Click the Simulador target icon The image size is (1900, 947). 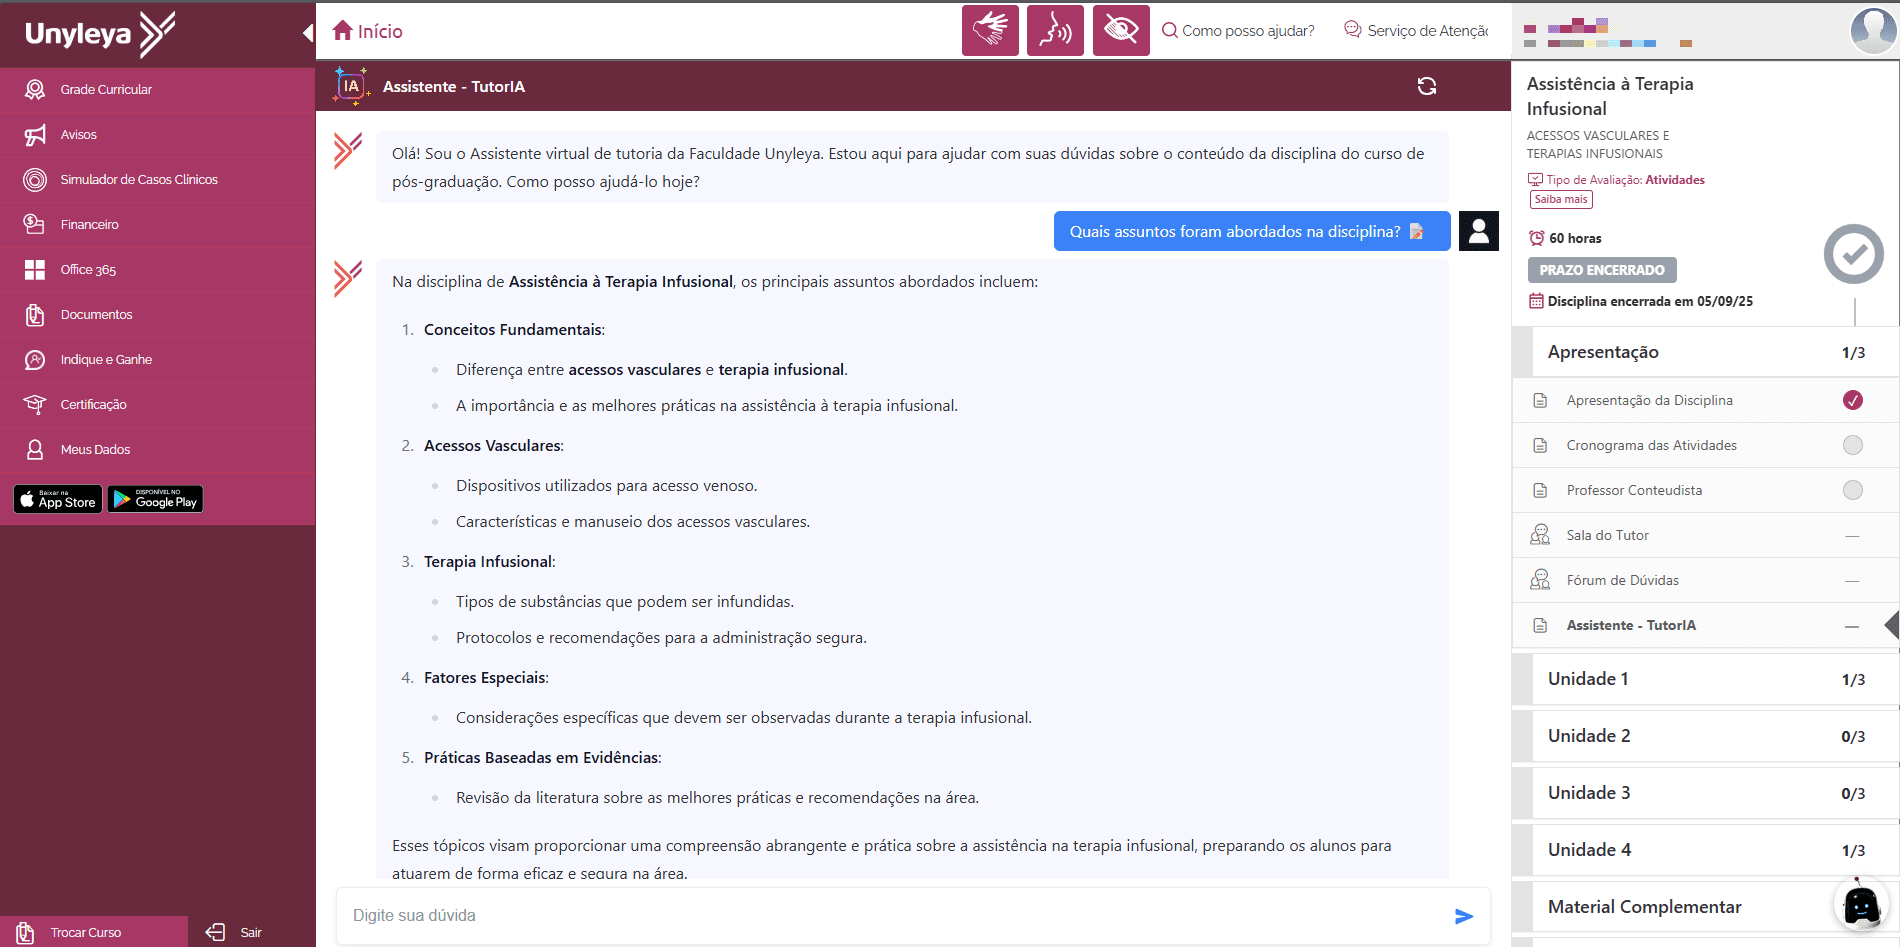(x=35, y=180)
